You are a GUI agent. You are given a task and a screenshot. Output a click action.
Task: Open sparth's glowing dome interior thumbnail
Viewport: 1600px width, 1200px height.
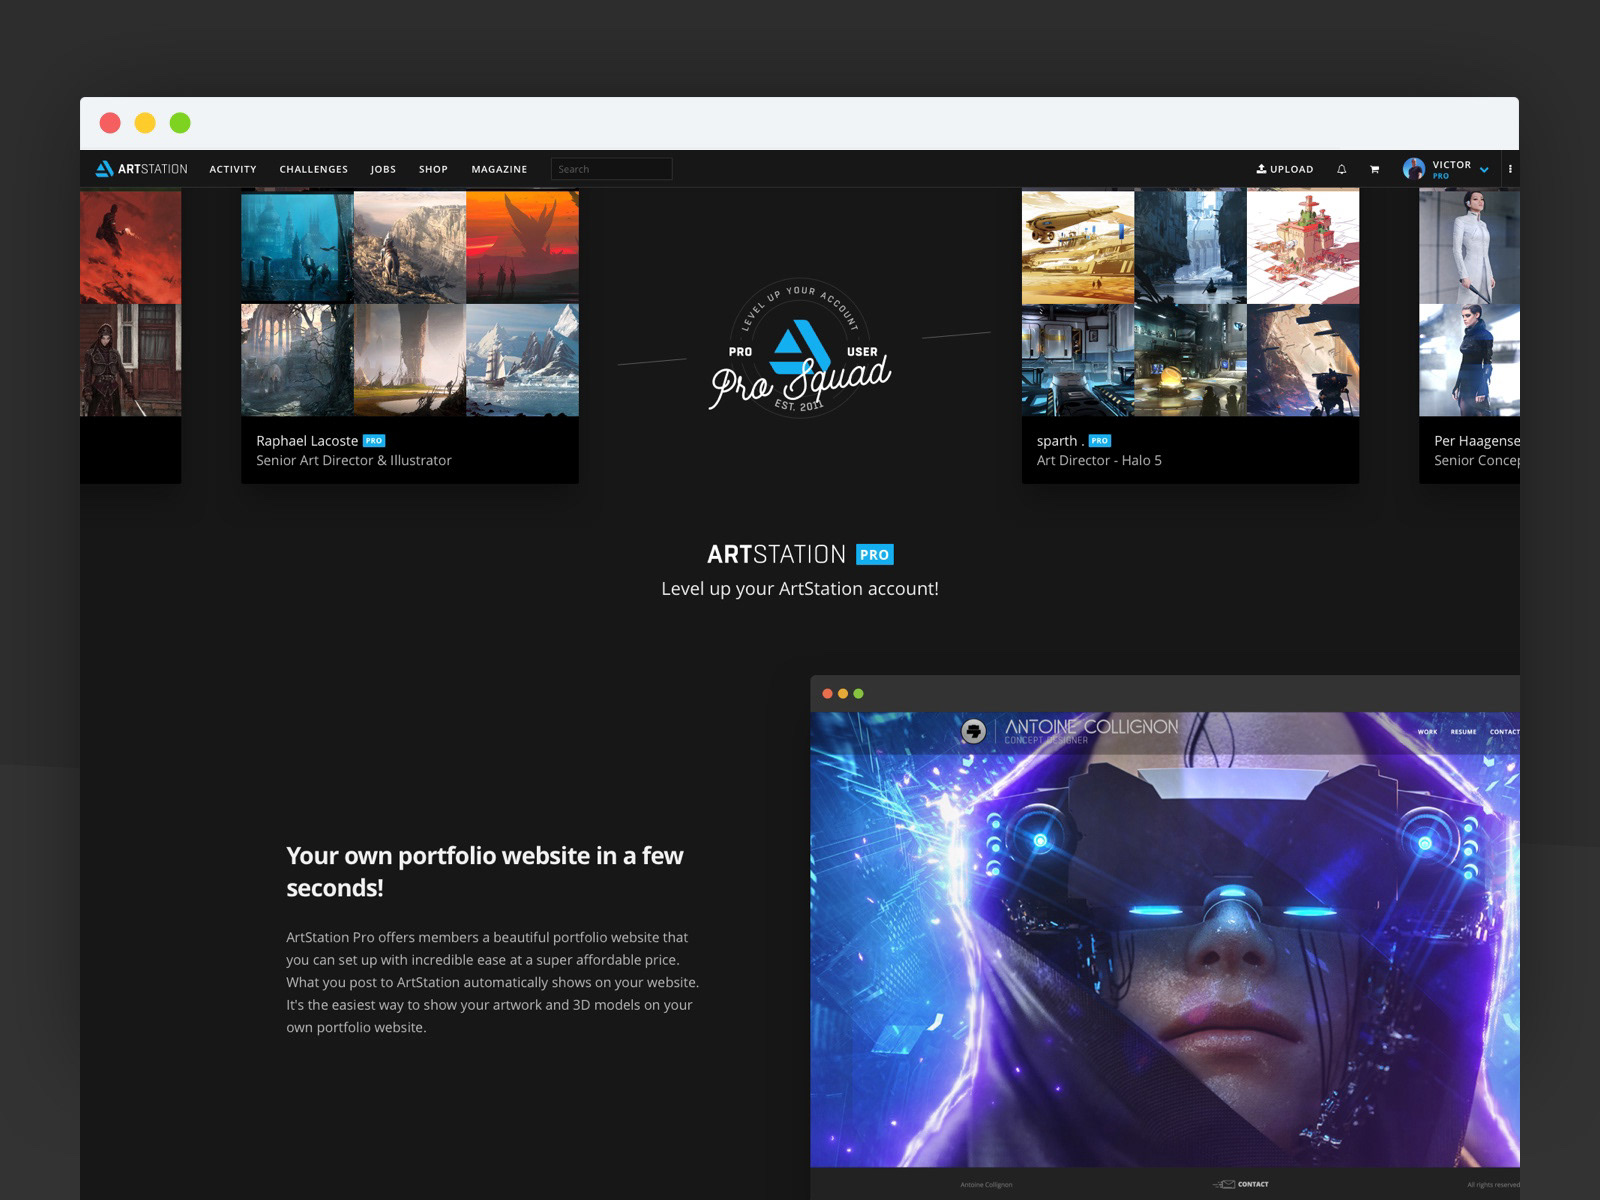tap(1191, 360)
